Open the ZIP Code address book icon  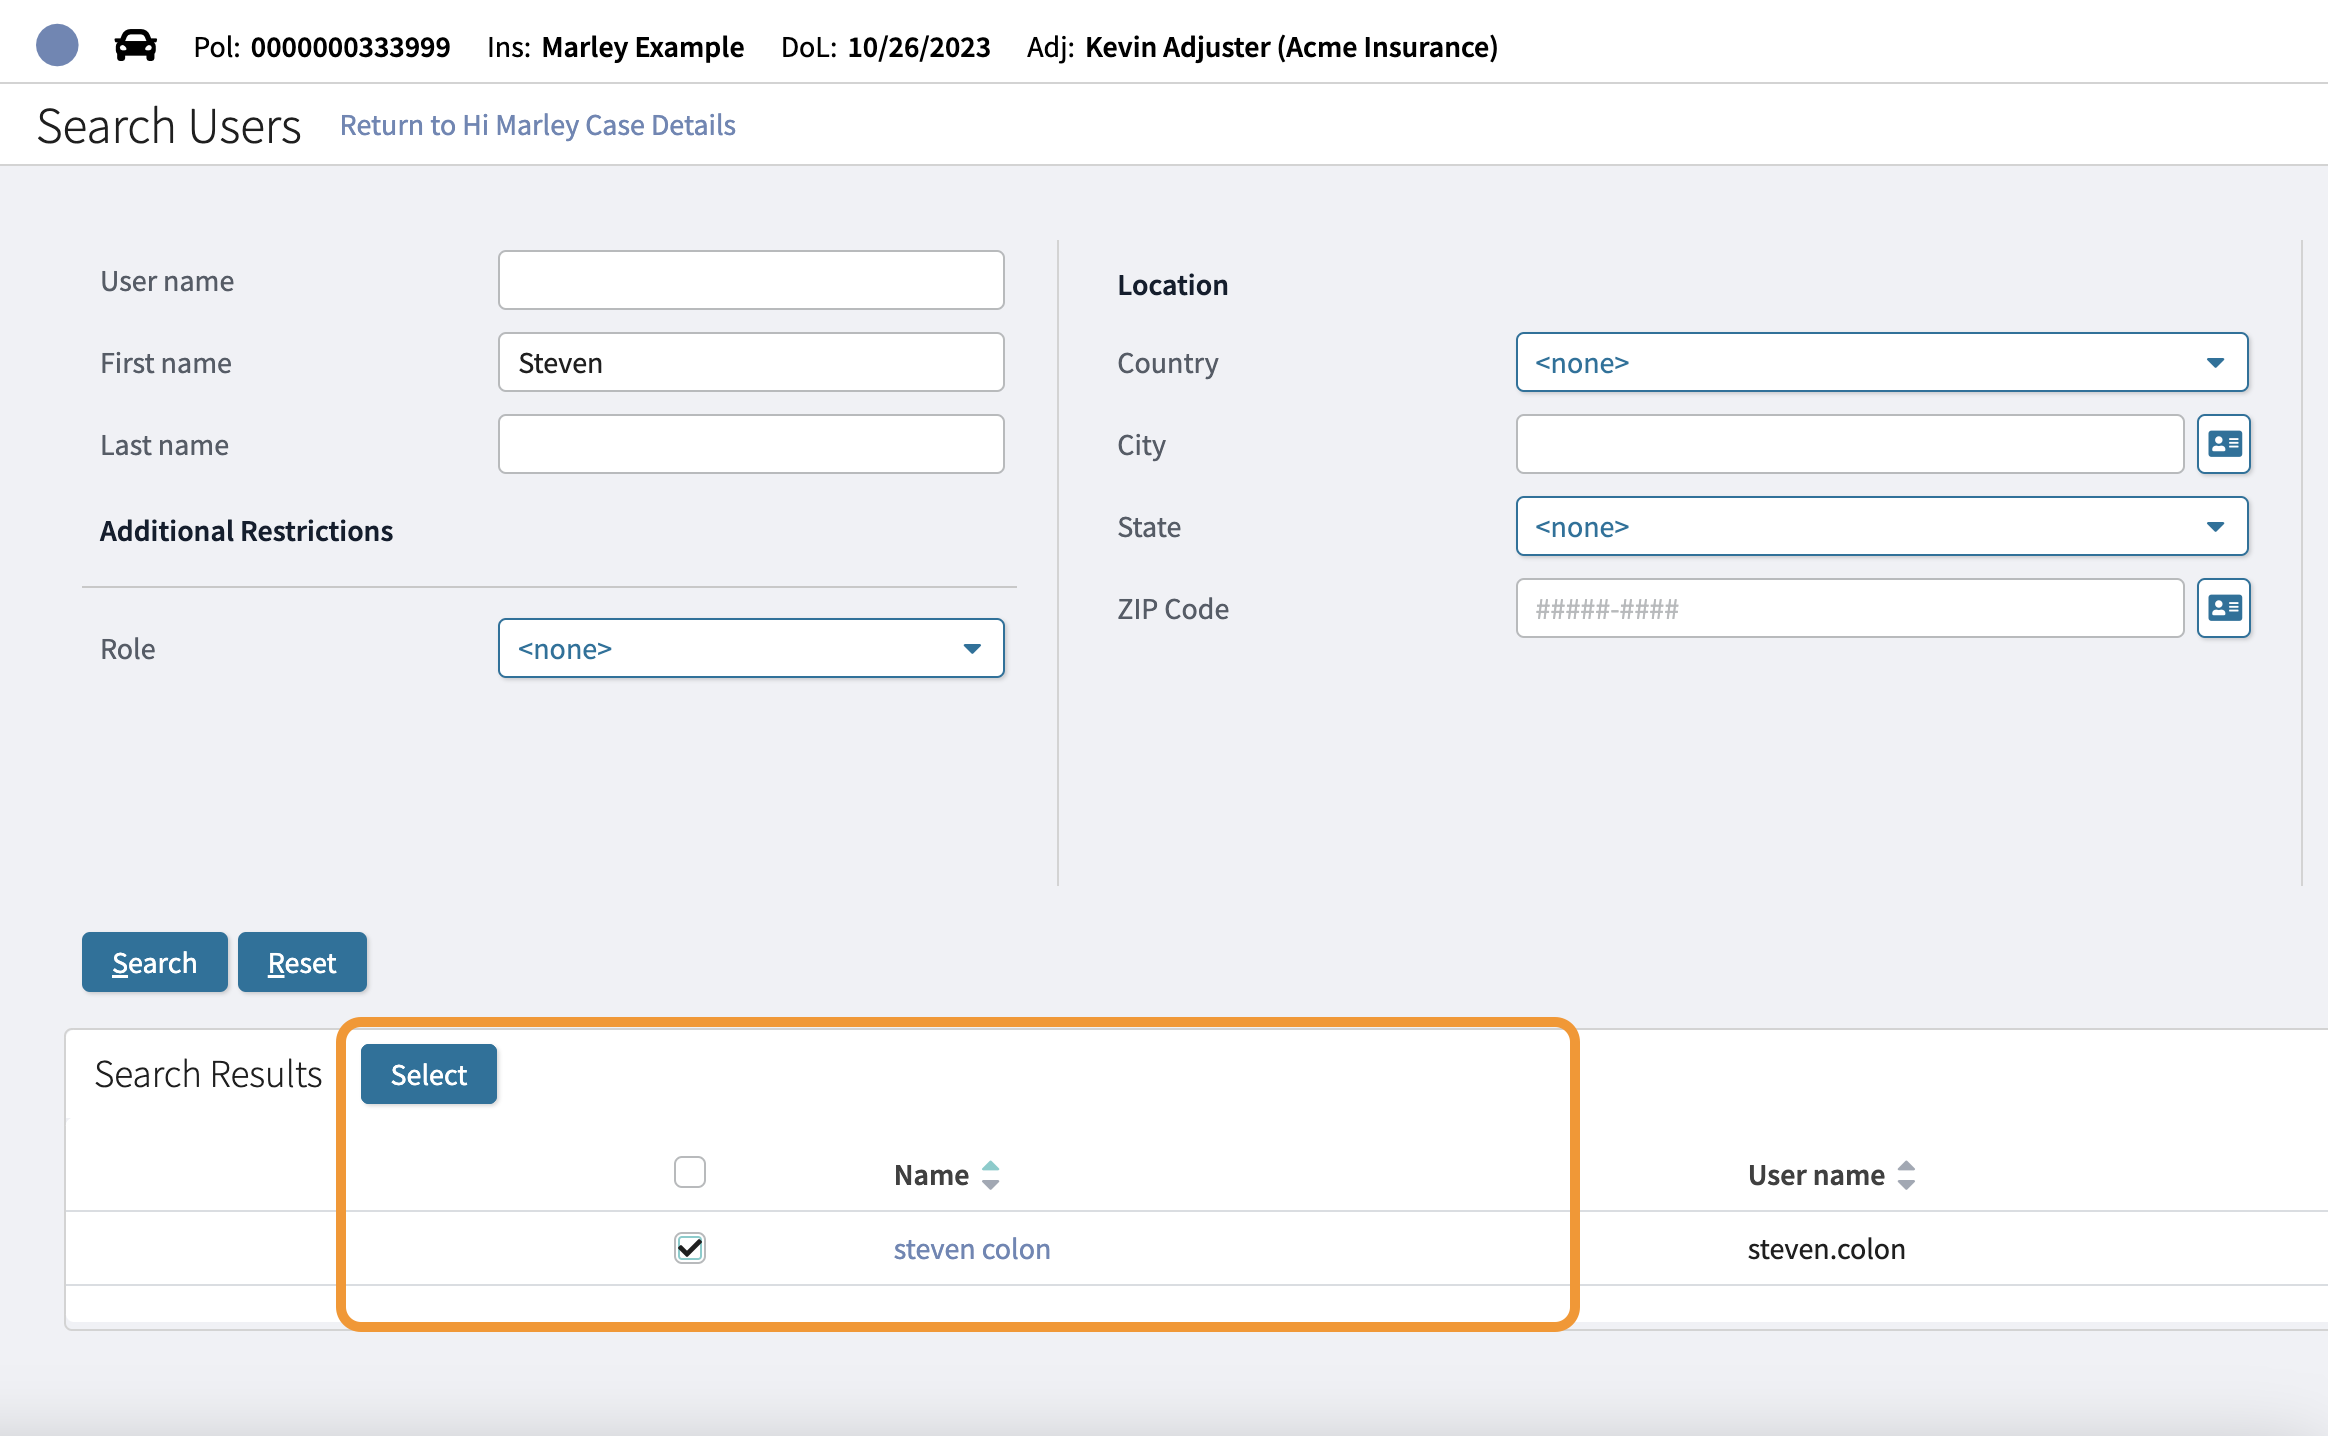[x=2223, y=608]
